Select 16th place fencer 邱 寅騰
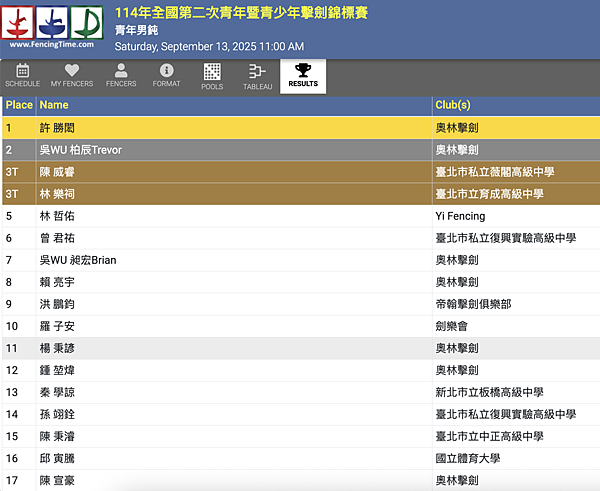Viewport: 600px width, 491px height. tap(57, 458)
